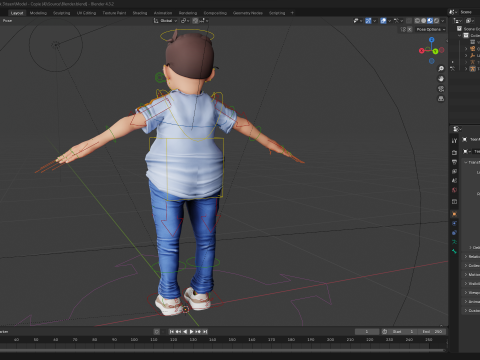Screen dimensions: 480x360
Task: Toggle the snapping magnet icon
Action: coord(195,21)
